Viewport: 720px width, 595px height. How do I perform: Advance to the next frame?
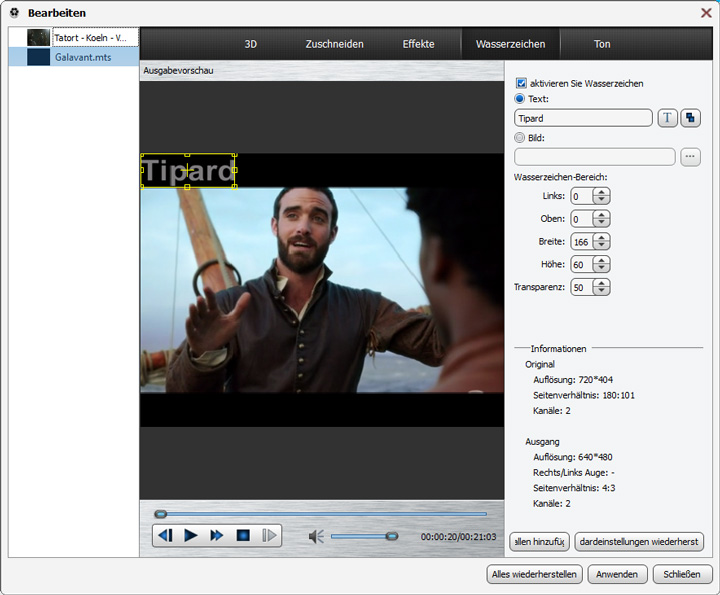(x=270, y=535)
